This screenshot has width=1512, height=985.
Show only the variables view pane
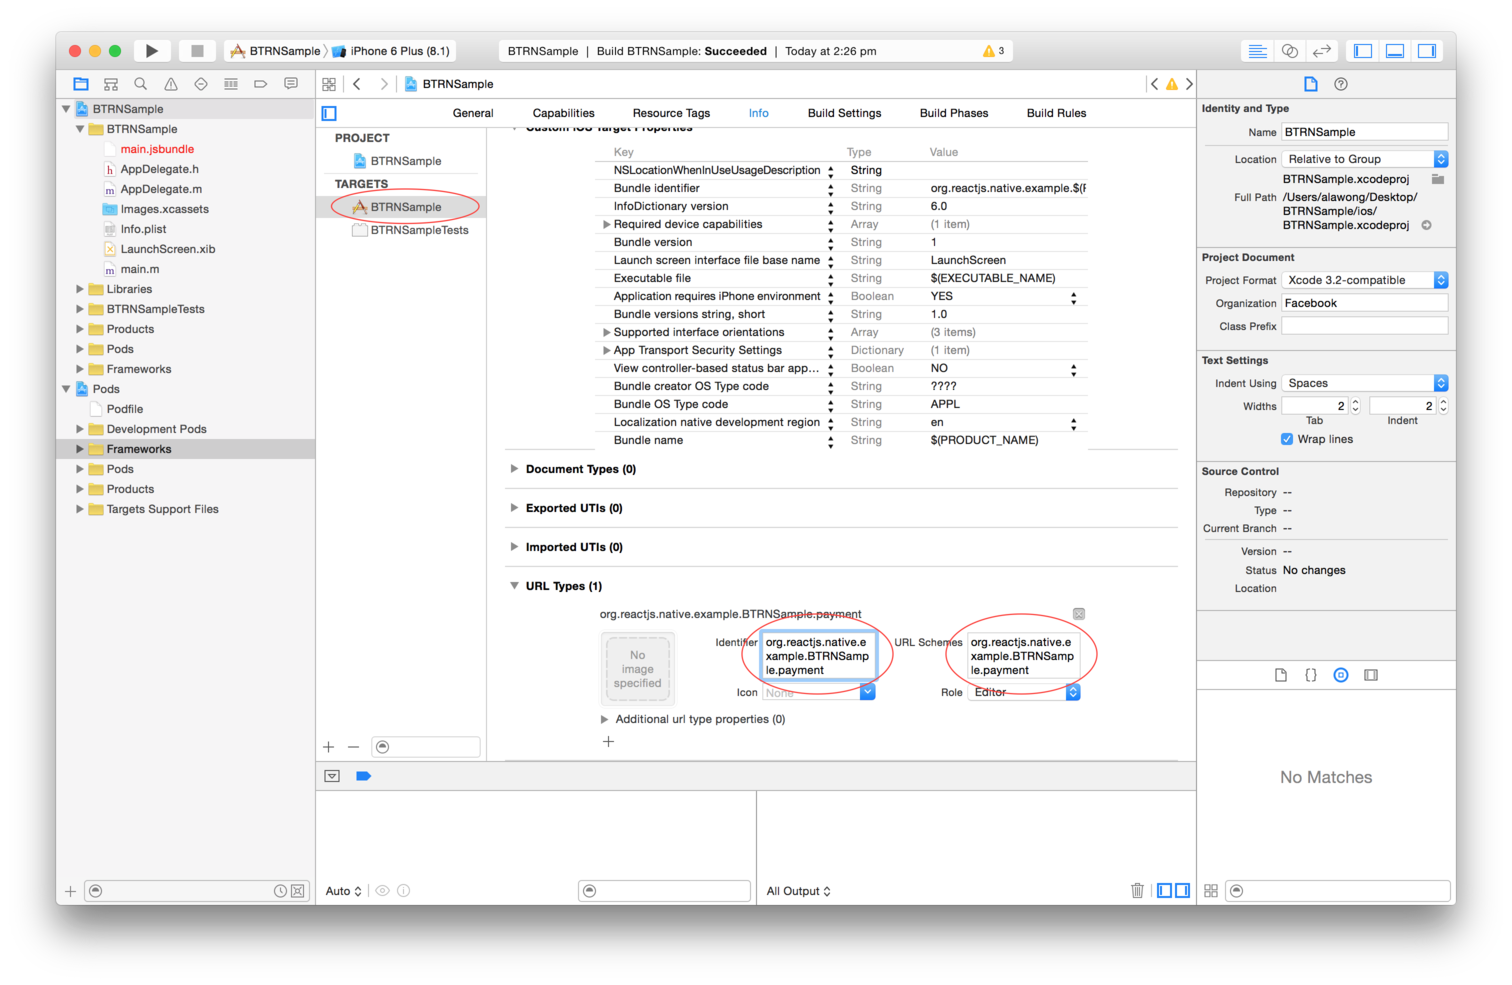(x=1165, y=890)
